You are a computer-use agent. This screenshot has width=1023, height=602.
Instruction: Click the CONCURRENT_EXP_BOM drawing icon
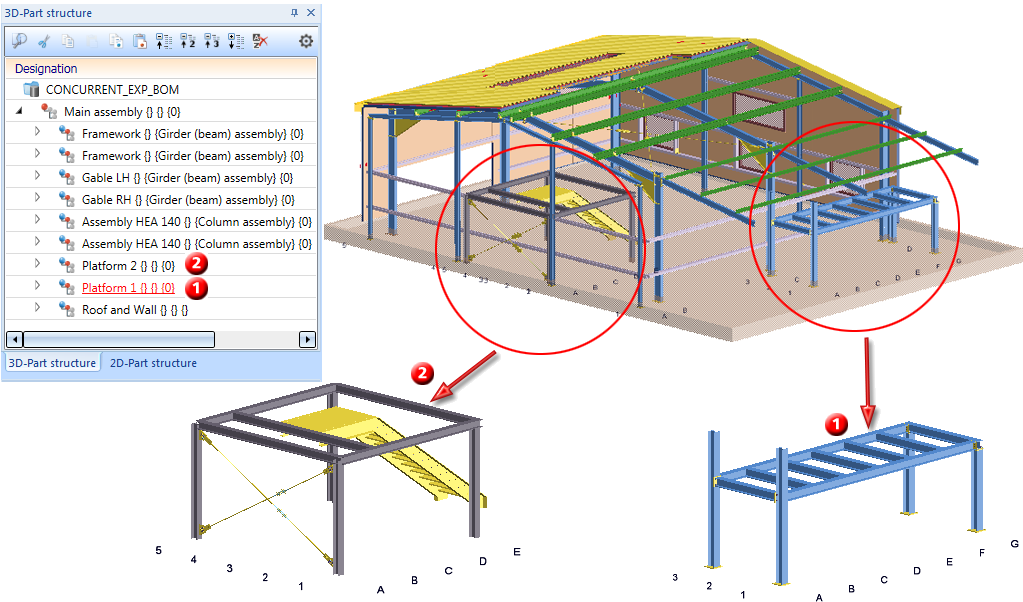coord(31,89)
